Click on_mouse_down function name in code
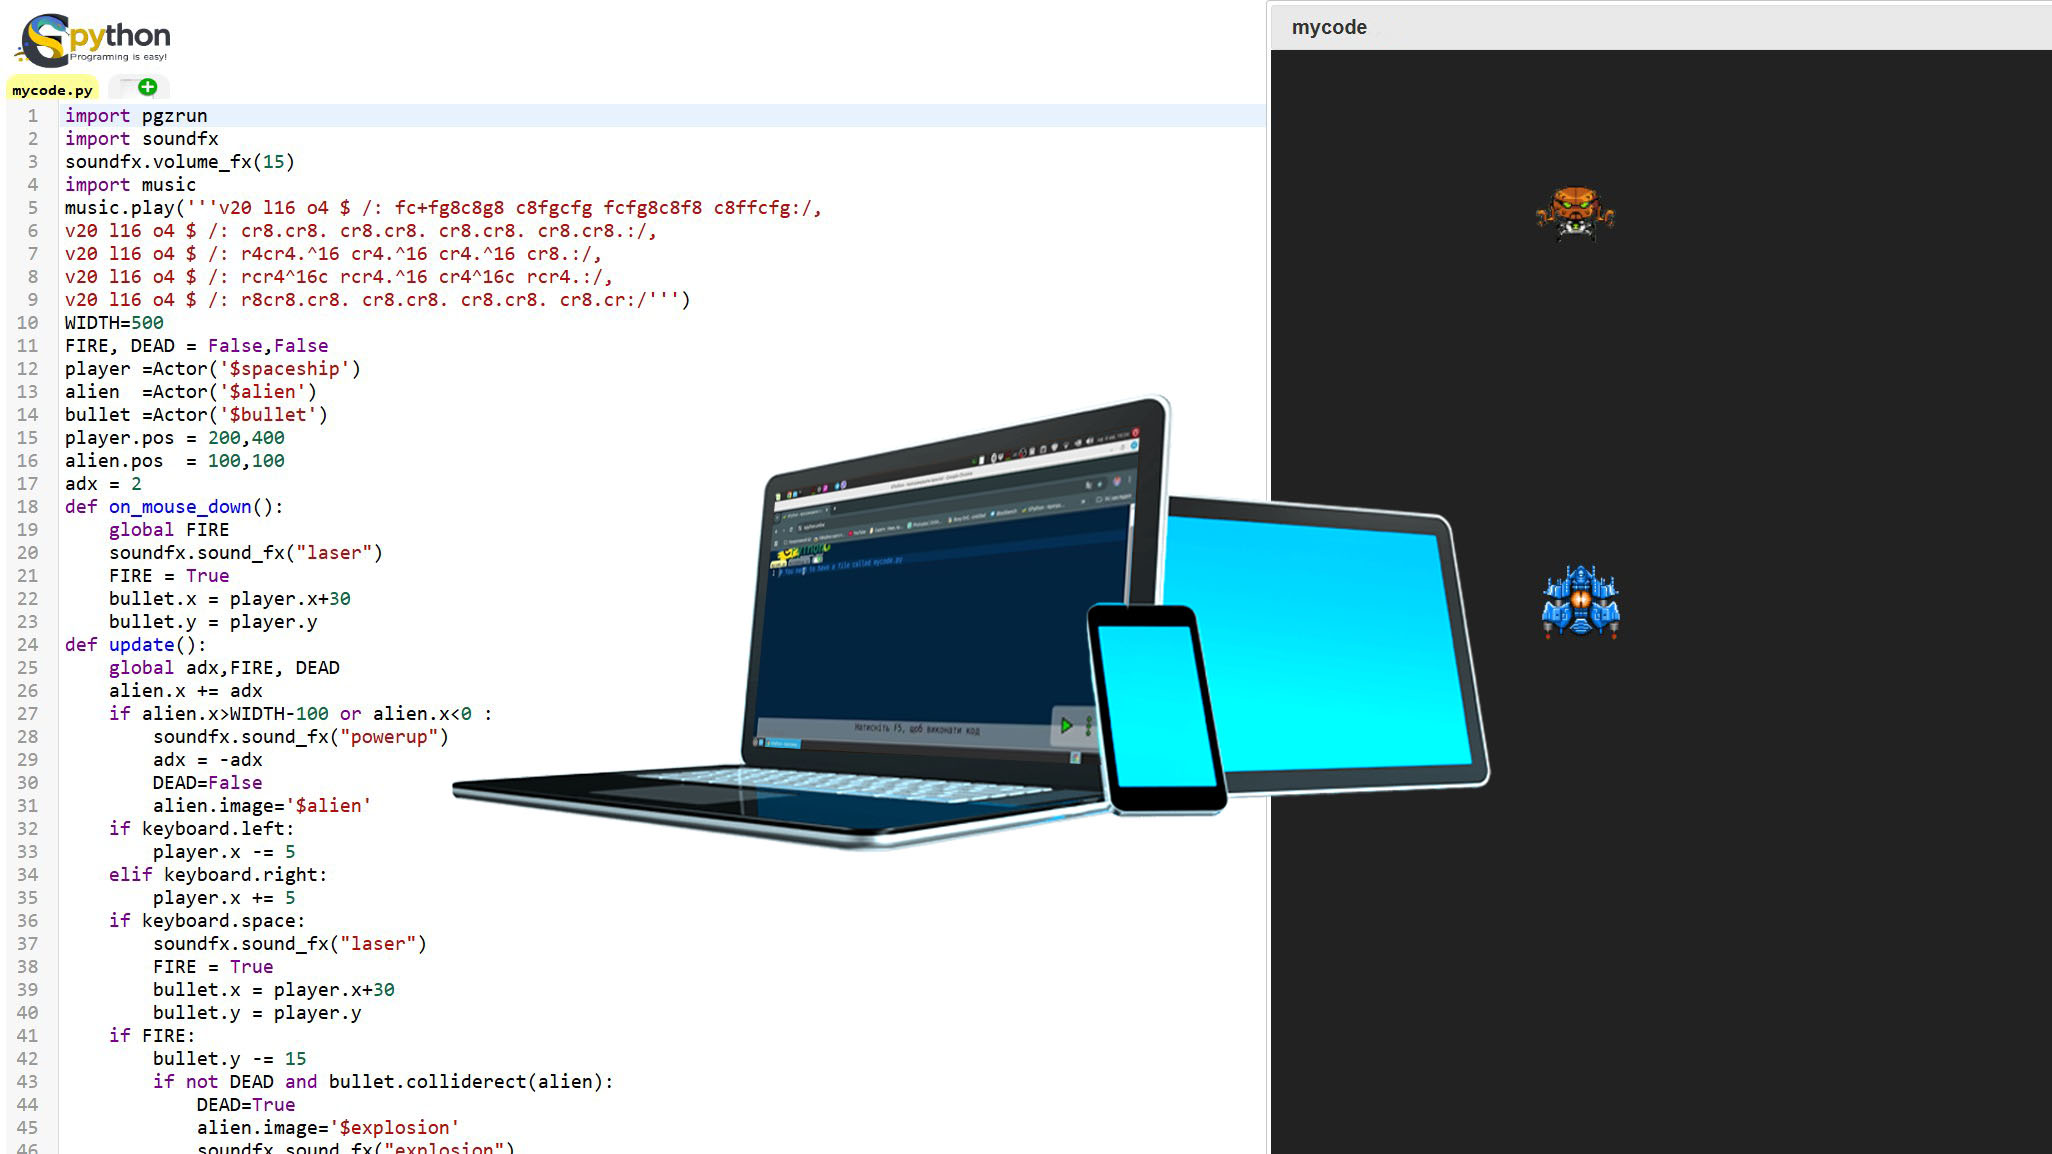This screenshot has width=2052, height=1154. (180, 507)
